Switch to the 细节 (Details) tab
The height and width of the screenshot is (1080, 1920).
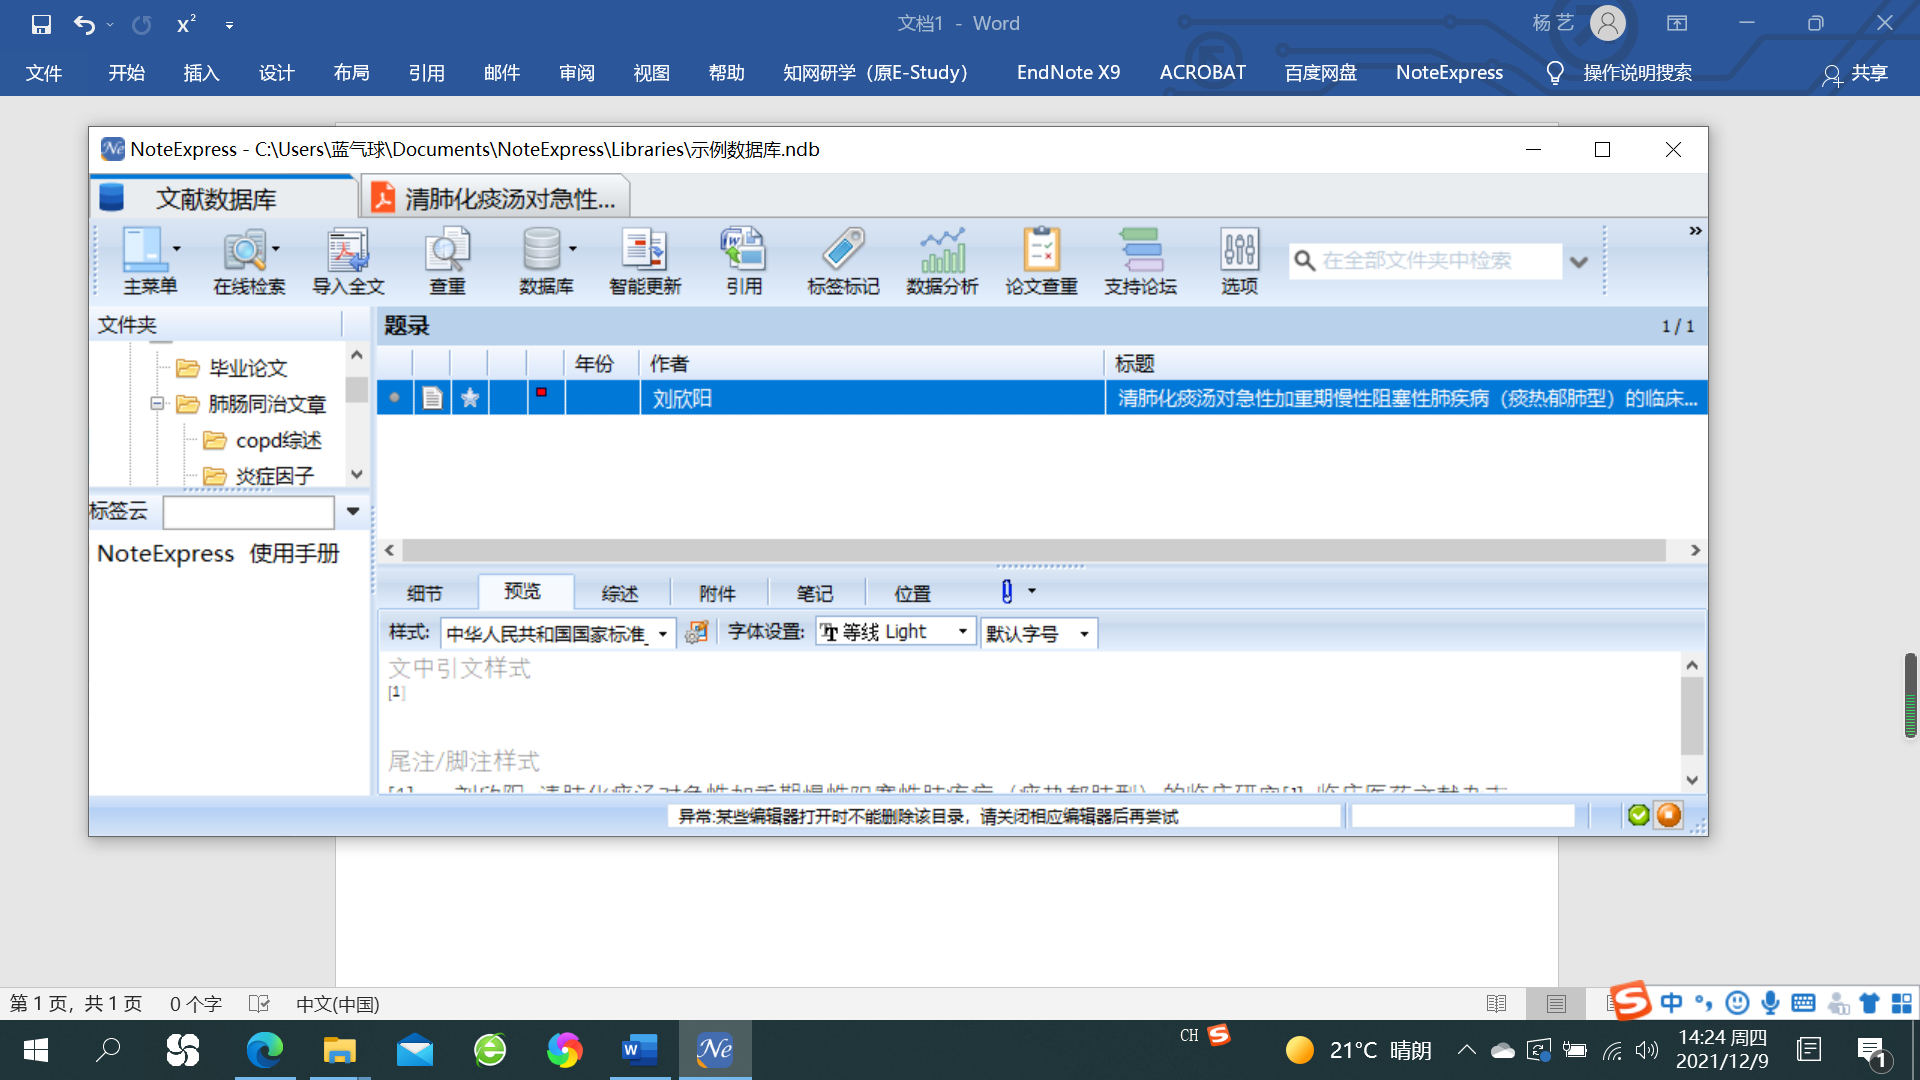click(x=425, y=592)
